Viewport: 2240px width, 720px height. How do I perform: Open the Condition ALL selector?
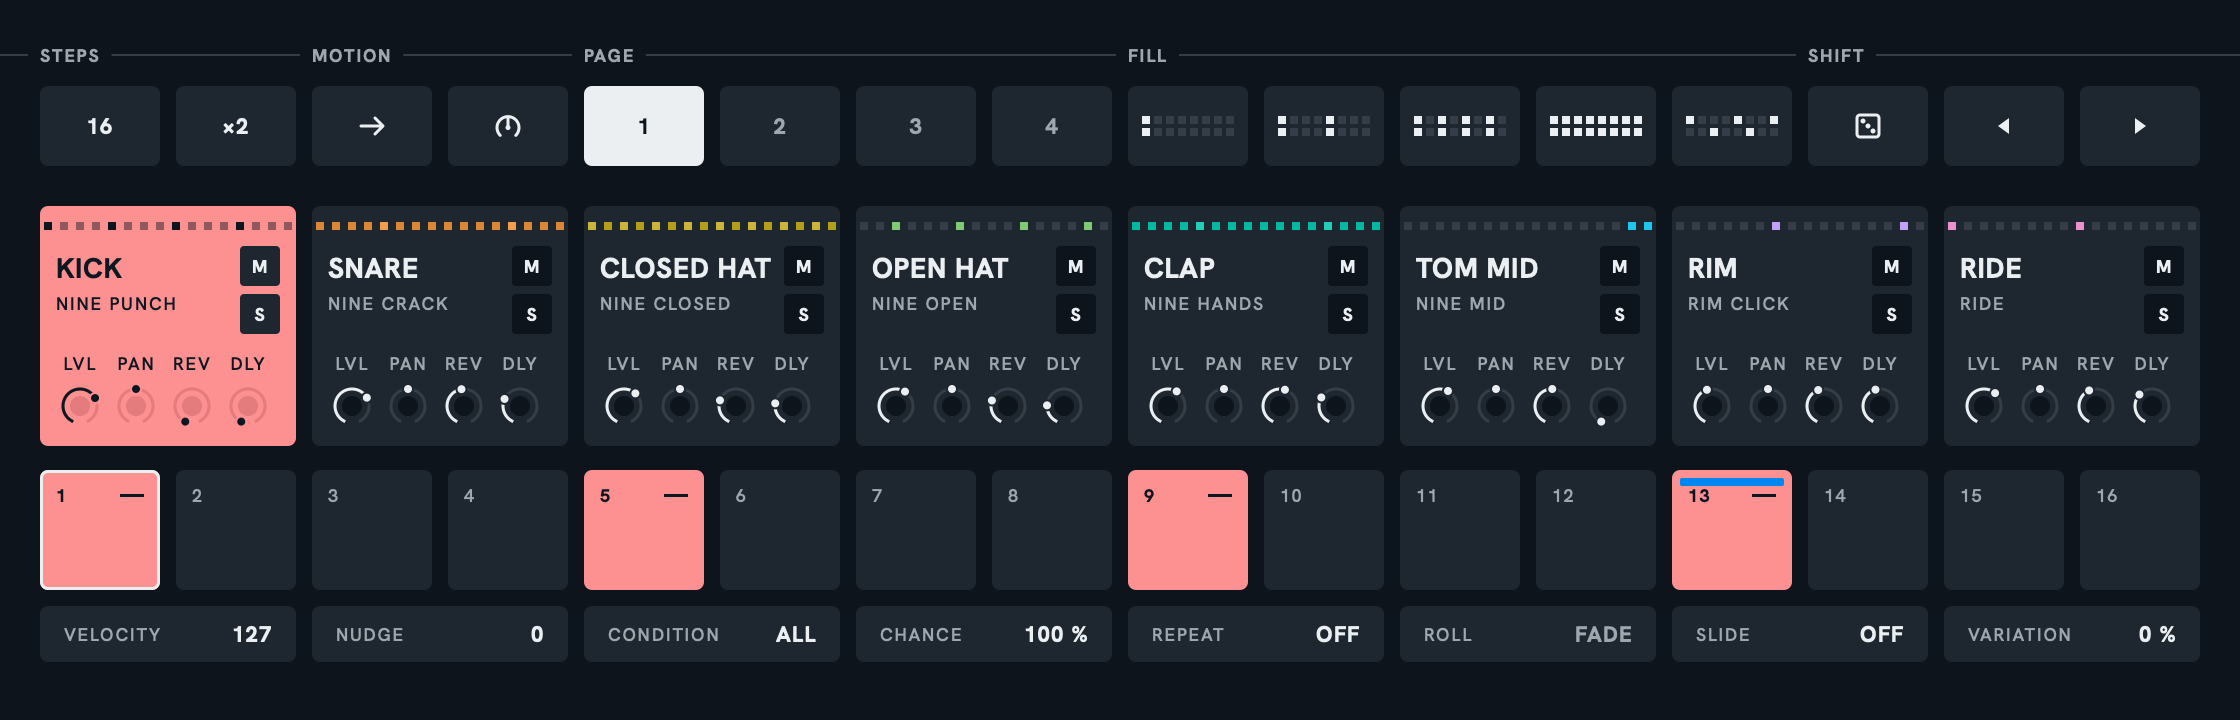tap(712, 634)
